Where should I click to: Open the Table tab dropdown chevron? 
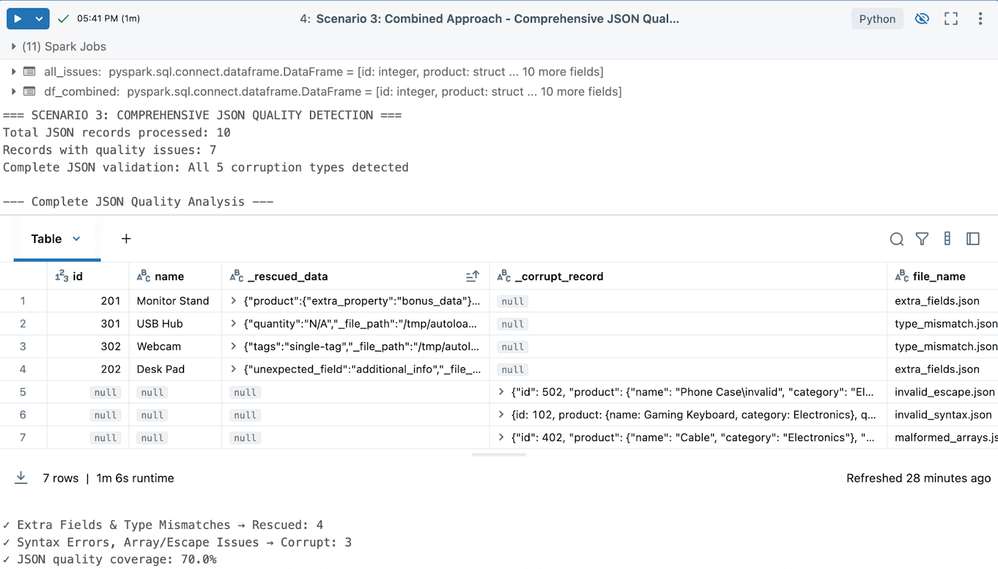coord(76,239)
